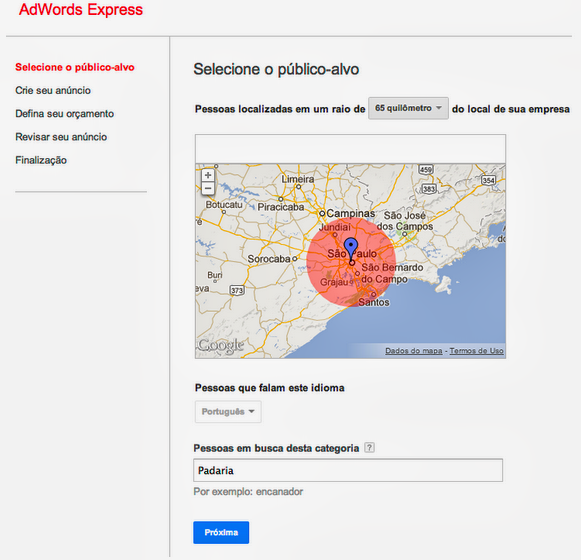This screenshot has height=560, width=581.
Task: Click Buri label on the map
Action: [215, 275]
